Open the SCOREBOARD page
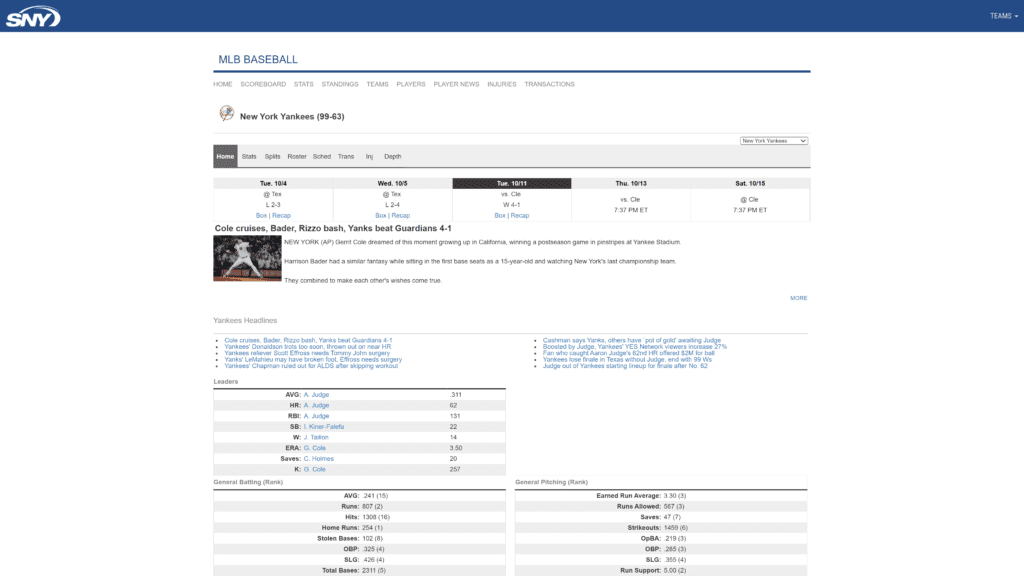 click(x=263, y=84)
